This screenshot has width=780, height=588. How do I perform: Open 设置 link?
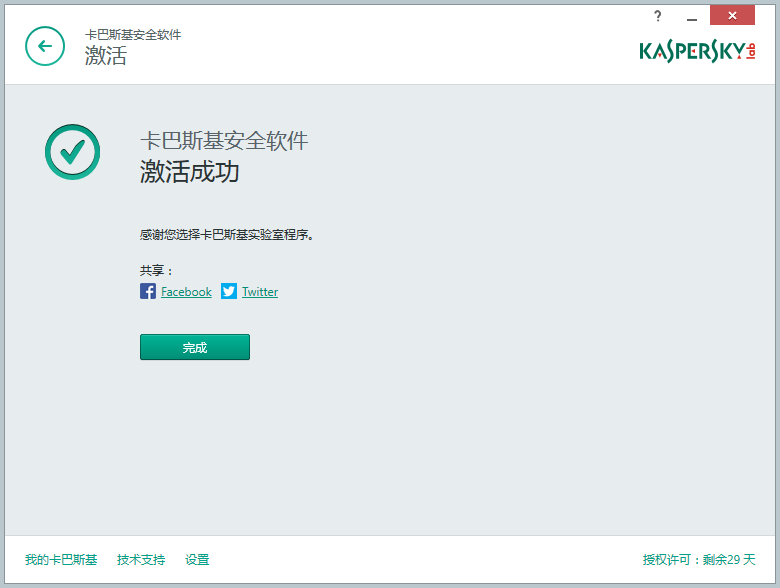(x=197, y=560)
